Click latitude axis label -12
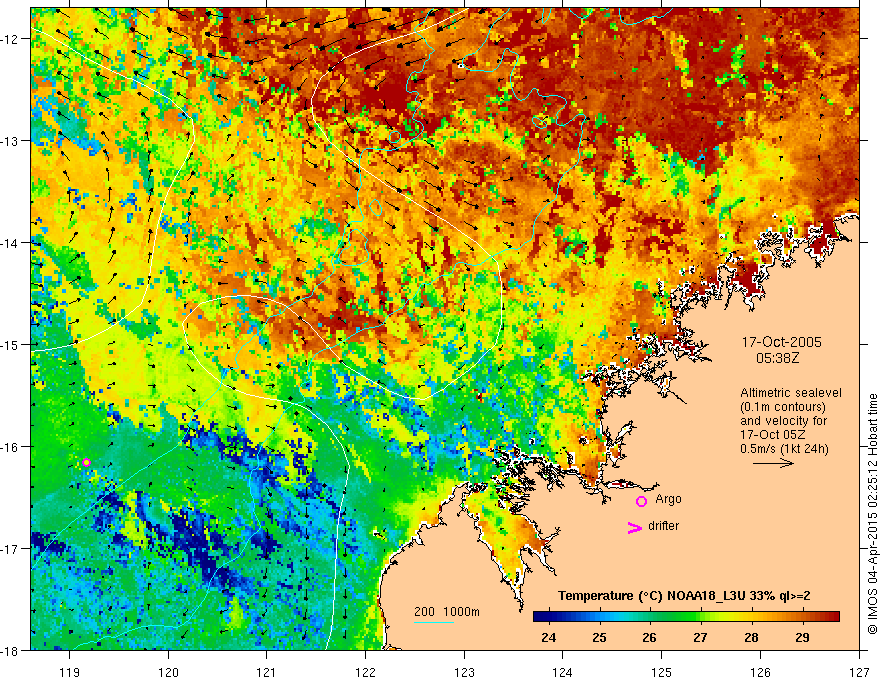880x680 pixels. (10, 39)
